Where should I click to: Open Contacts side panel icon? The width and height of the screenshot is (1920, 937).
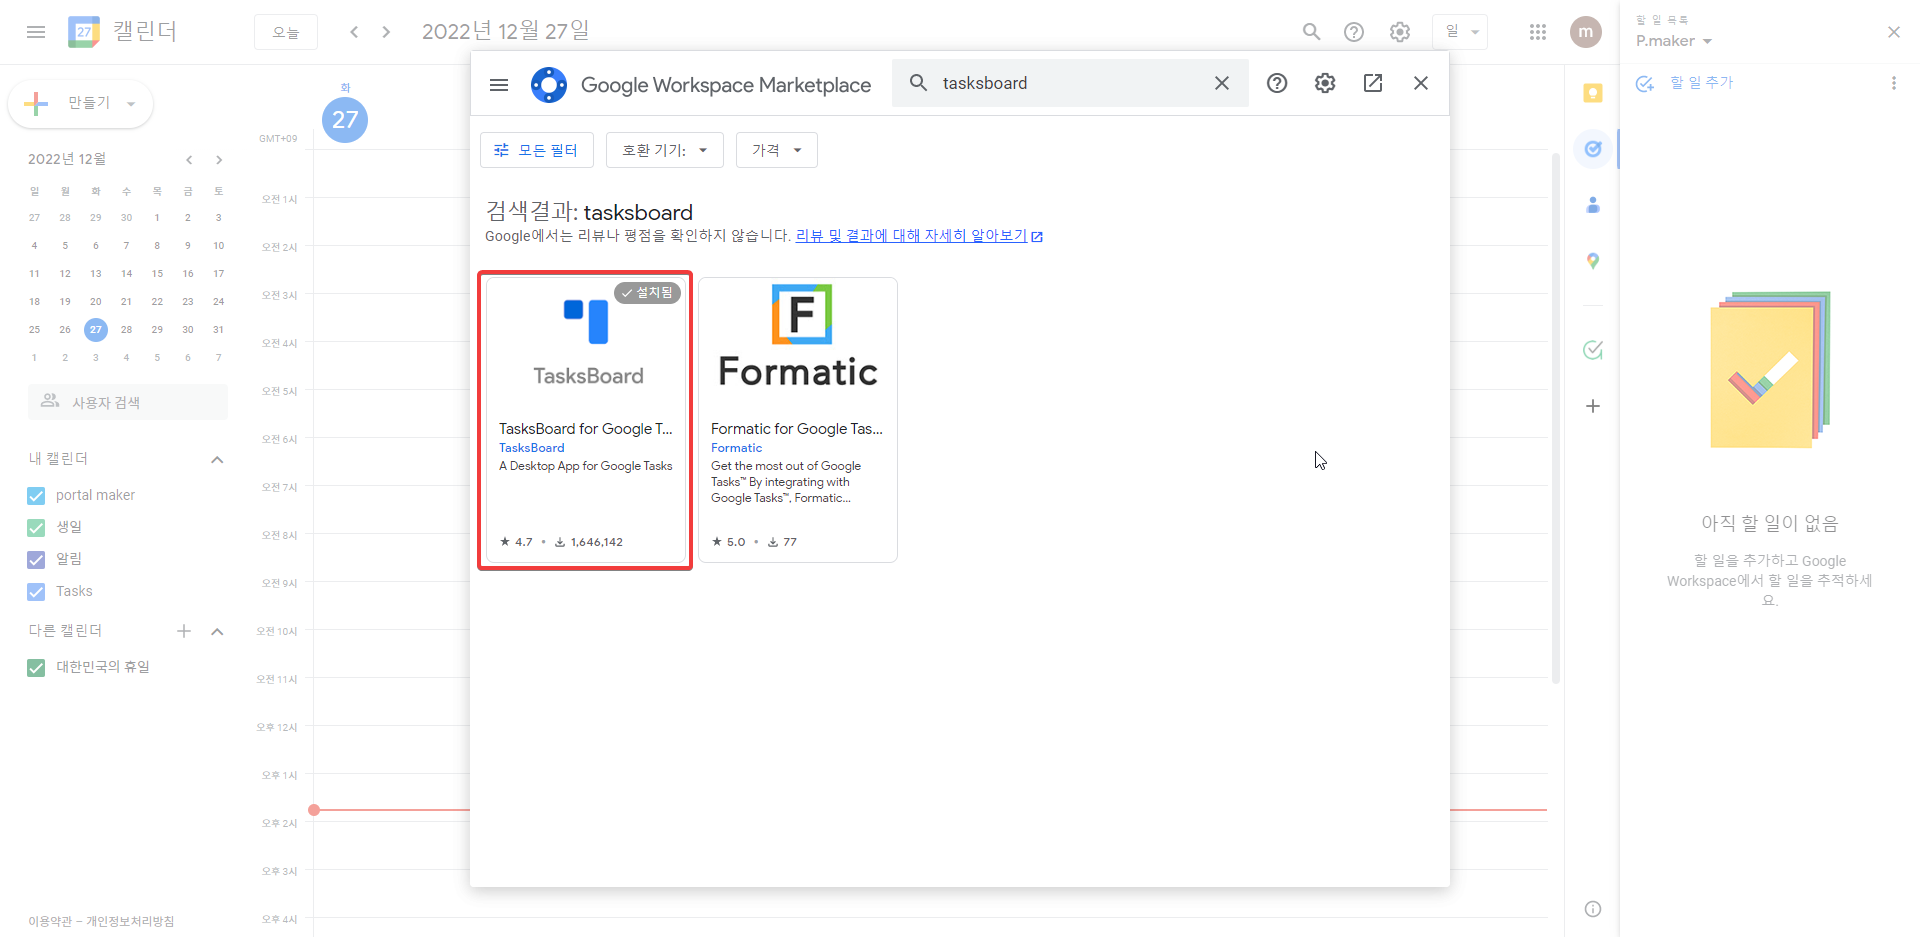click(1593, 205)
